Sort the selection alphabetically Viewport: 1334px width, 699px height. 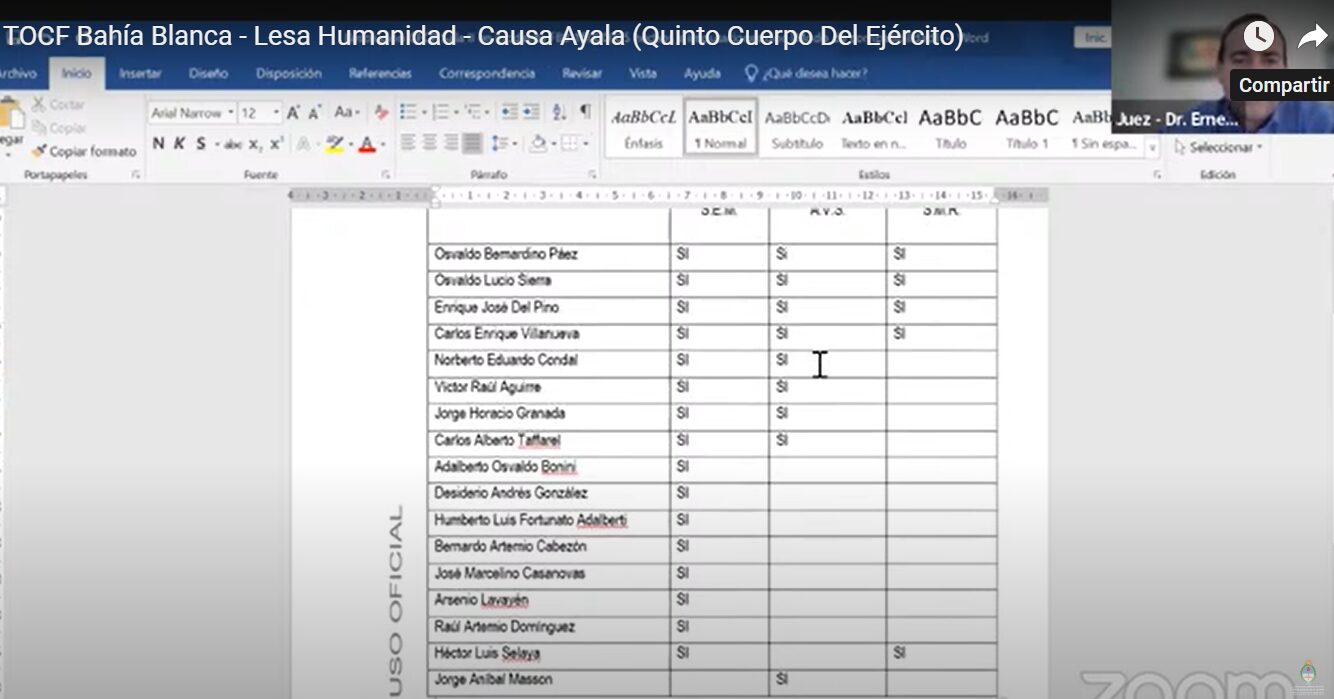pyautogui.click(x=559, y=112)
